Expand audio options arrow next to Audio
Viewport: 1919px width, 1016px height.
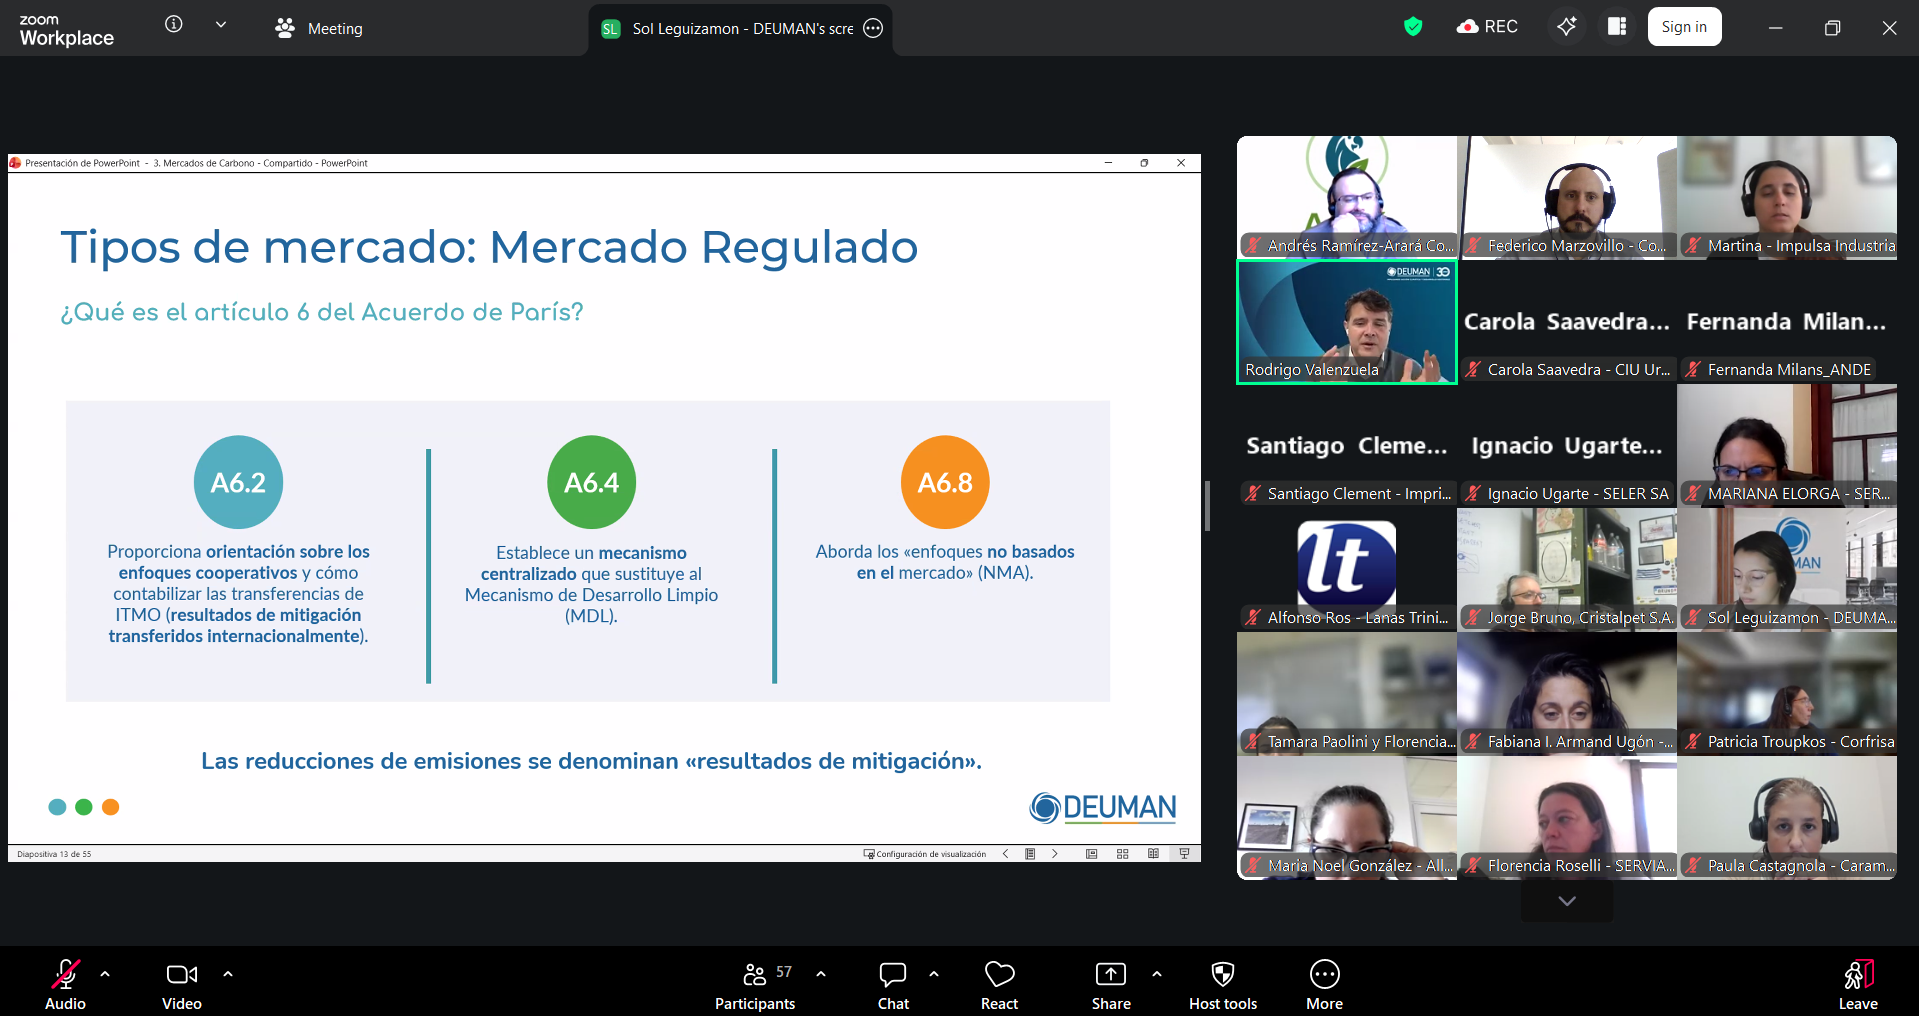(105, 973)
